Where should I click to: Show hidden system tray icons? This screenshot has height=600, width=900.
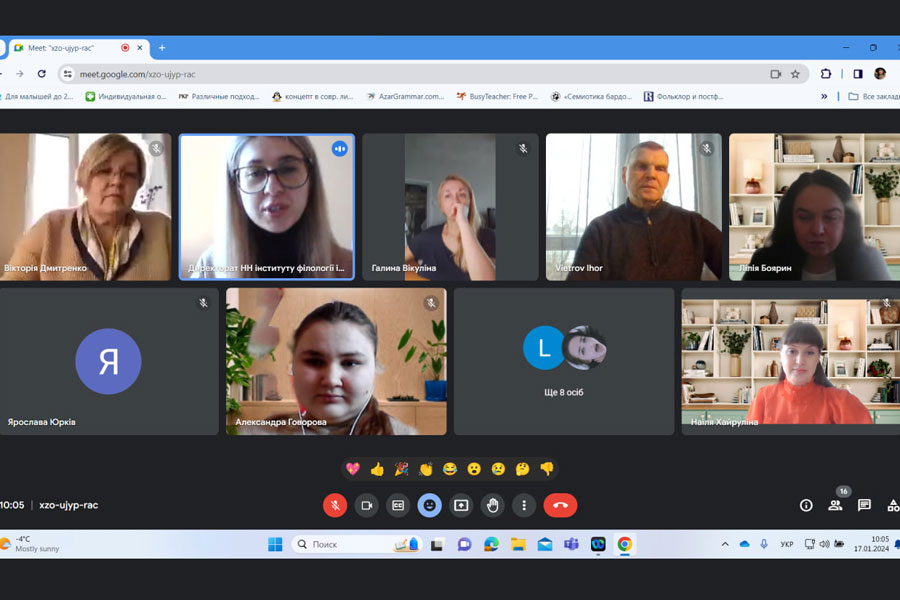coord(725,544)
